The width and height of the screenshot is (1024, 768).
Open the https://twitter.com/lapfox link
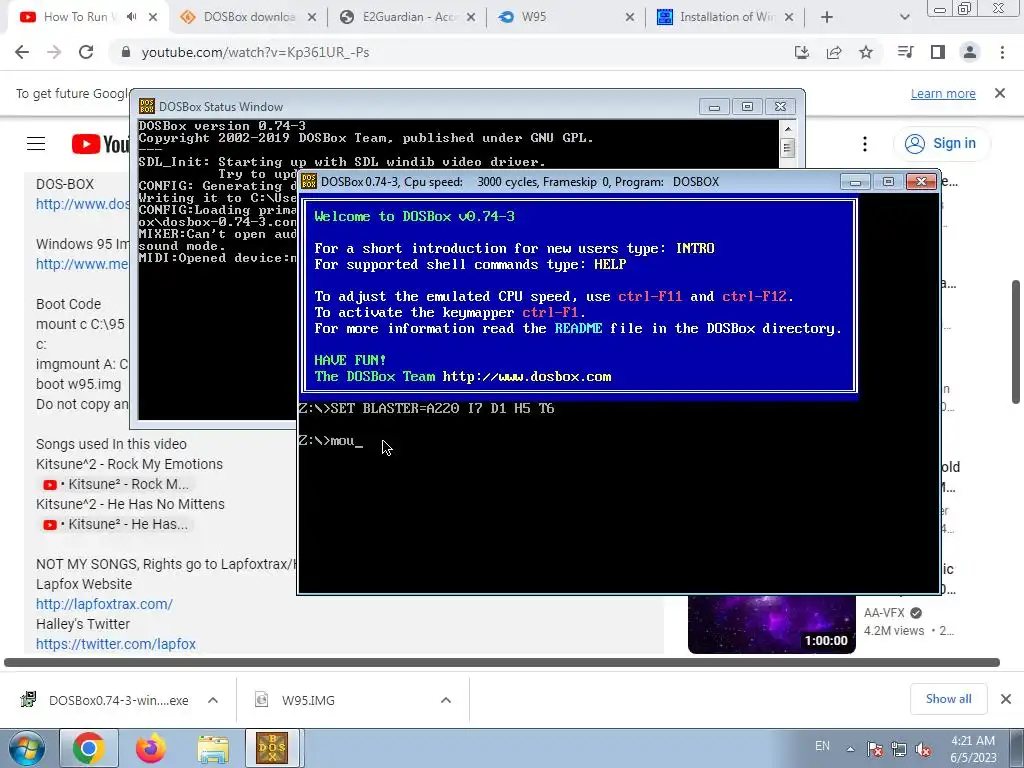[x=116, y=644]
